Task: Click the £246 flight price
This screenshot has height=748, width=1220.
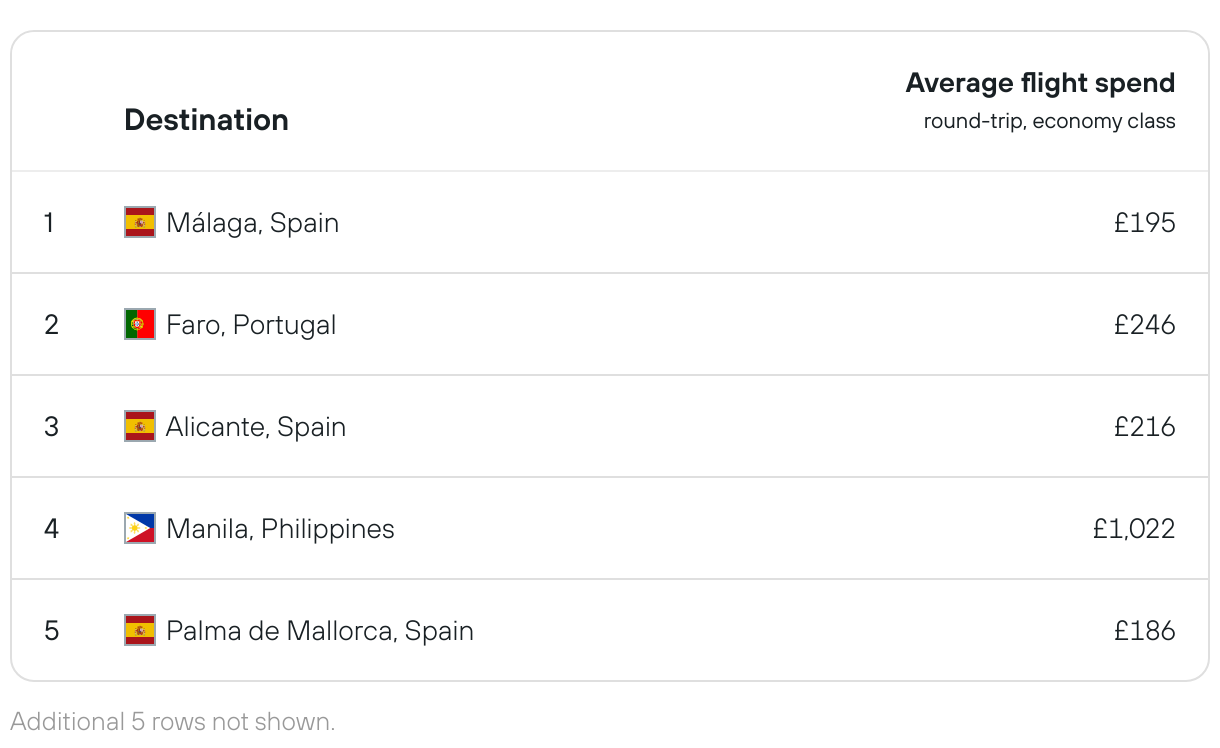Action: tap(1144, 325)
